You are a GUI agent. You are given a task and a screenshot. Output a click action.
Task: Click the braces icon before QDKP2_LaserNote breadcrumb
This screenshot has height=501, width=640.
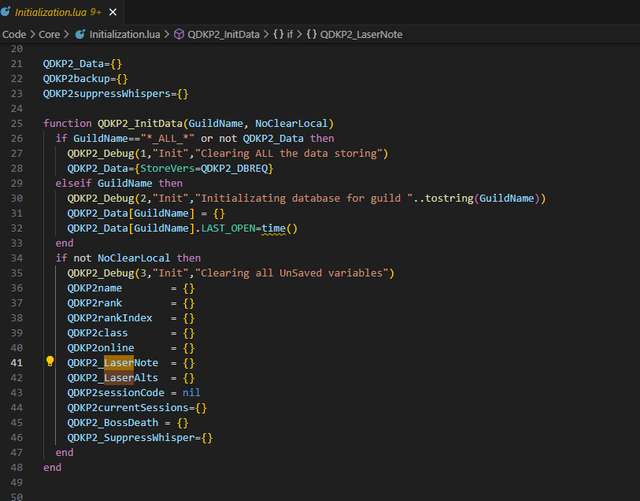point(311,34)
